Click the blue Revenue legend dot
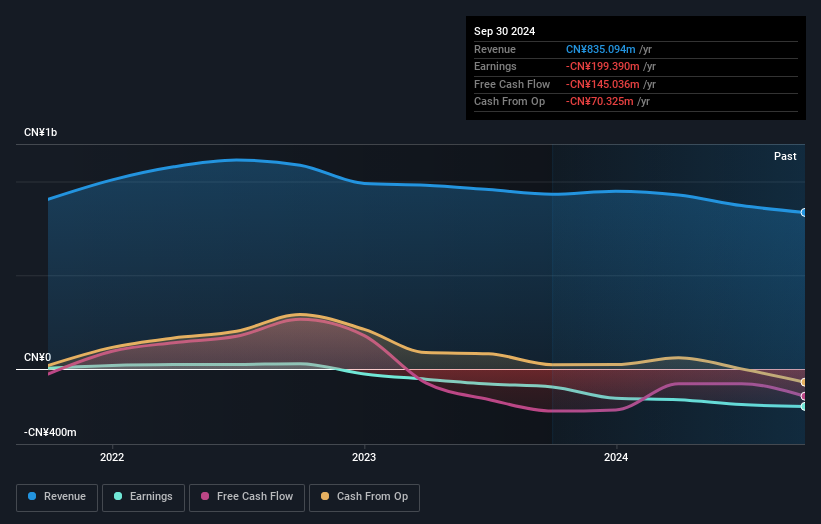821x524 pixels. click(x=32, y=496)
